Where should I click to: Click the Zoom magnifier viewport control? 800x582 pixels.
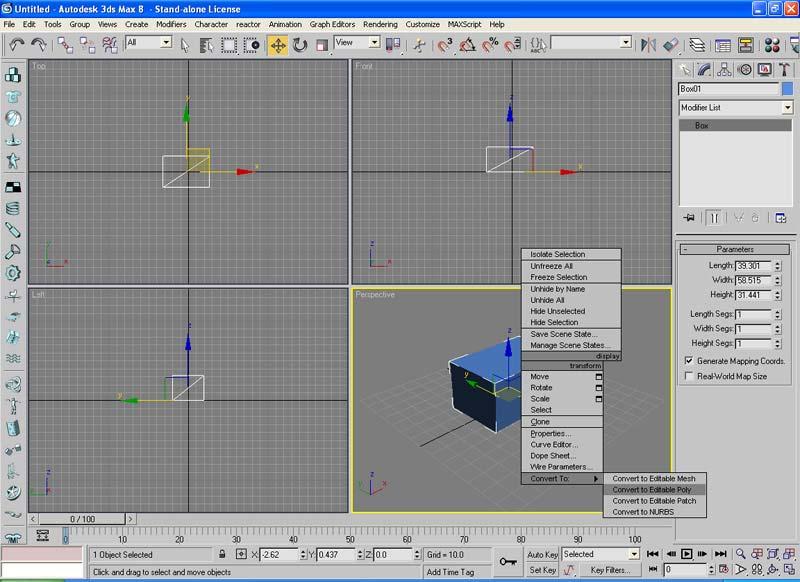coord(740,554)
